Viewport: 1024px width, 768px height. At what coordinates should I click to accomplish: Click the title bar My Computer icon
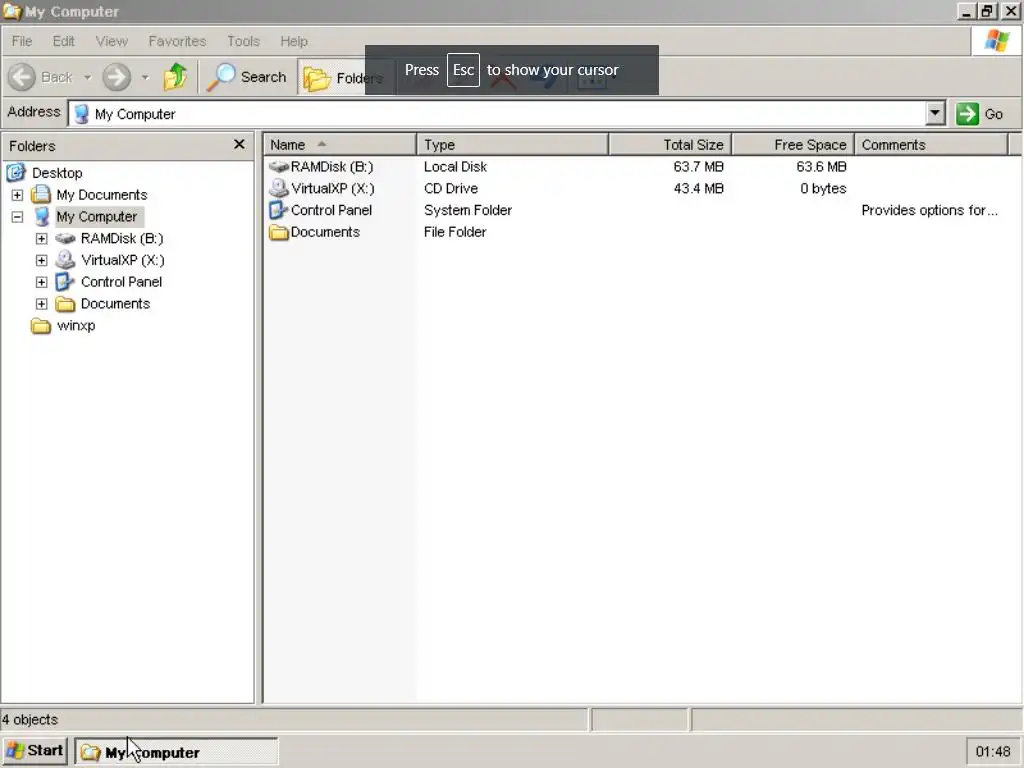12,11
